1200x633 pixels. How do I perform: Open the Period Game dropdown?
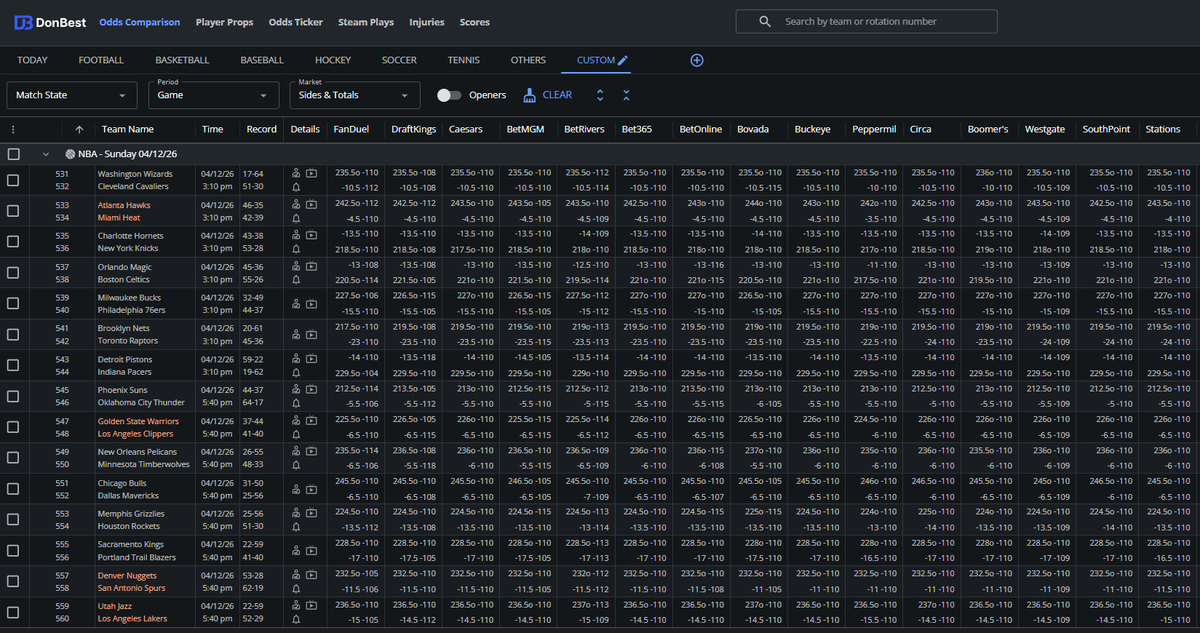tap(213, 95)
